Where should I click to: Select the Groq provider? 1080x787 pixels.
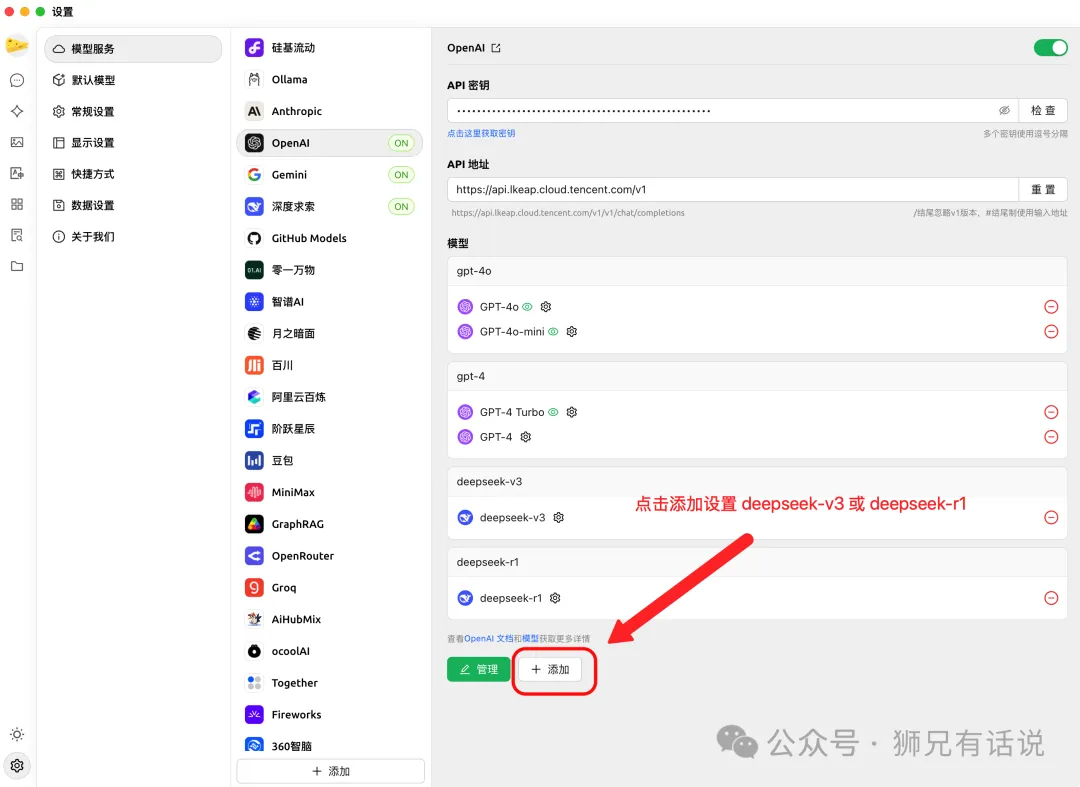point(329,587)
